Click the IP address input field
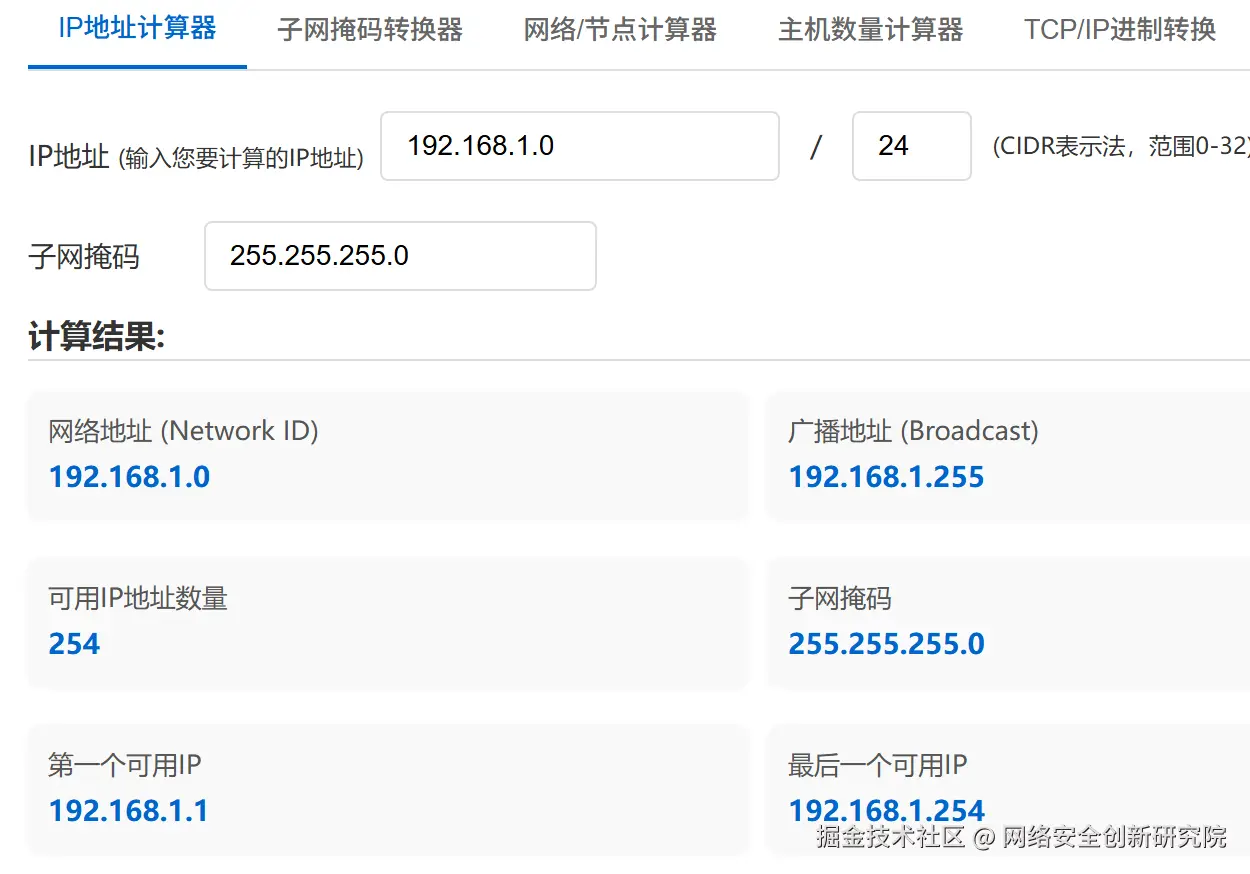Image resolution: width=1250 pixels, height=874 pixels. 579,146
